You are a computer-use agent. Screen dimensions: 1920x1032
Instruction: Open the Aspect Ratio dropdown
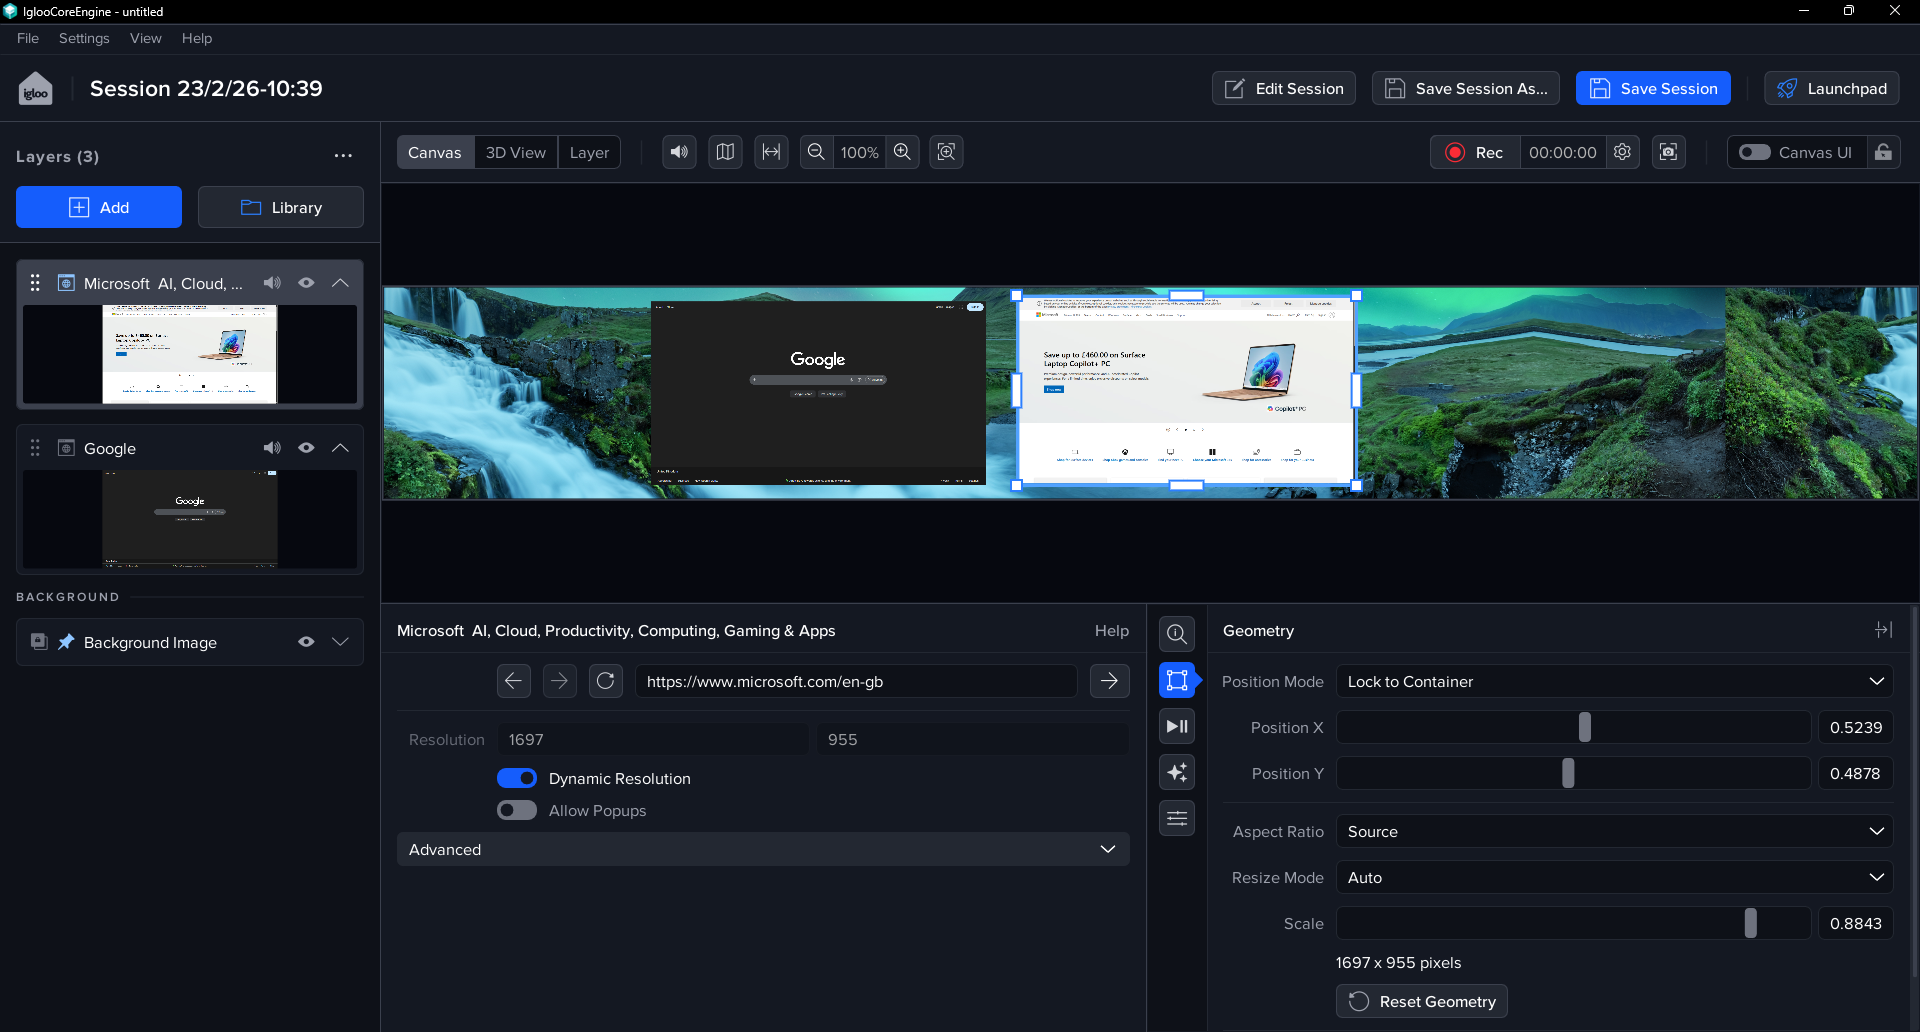pyautogui.click(x=1614, y=831)
